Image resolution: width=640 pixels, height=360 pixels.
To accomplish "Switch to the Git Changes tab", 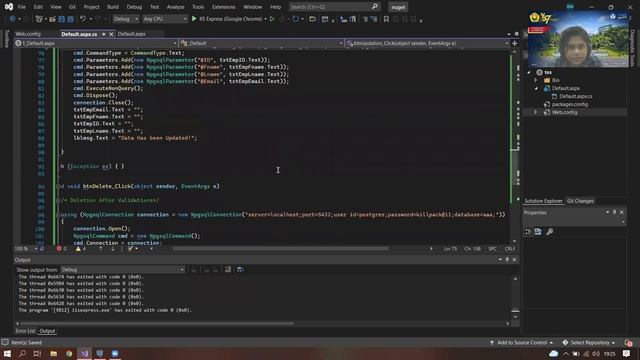I will [580, 201].
